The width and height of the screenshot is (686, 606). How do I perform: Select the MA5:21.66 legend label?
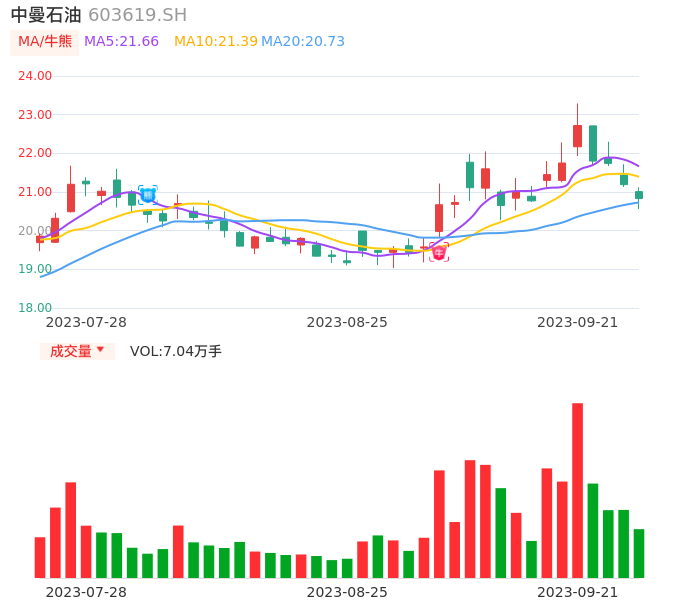pos(121,42)
